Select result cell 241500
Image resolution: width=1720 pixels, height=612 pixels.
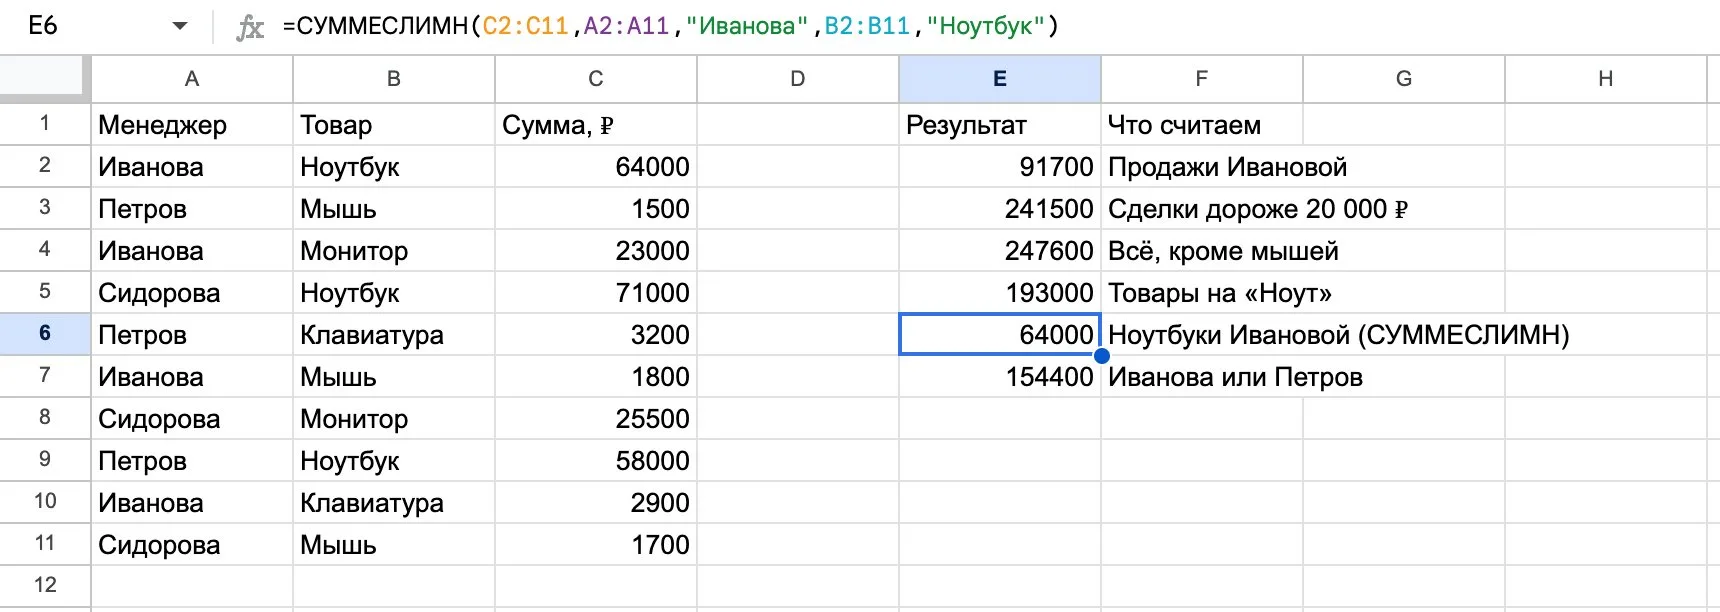click(x=1000, y=209)
